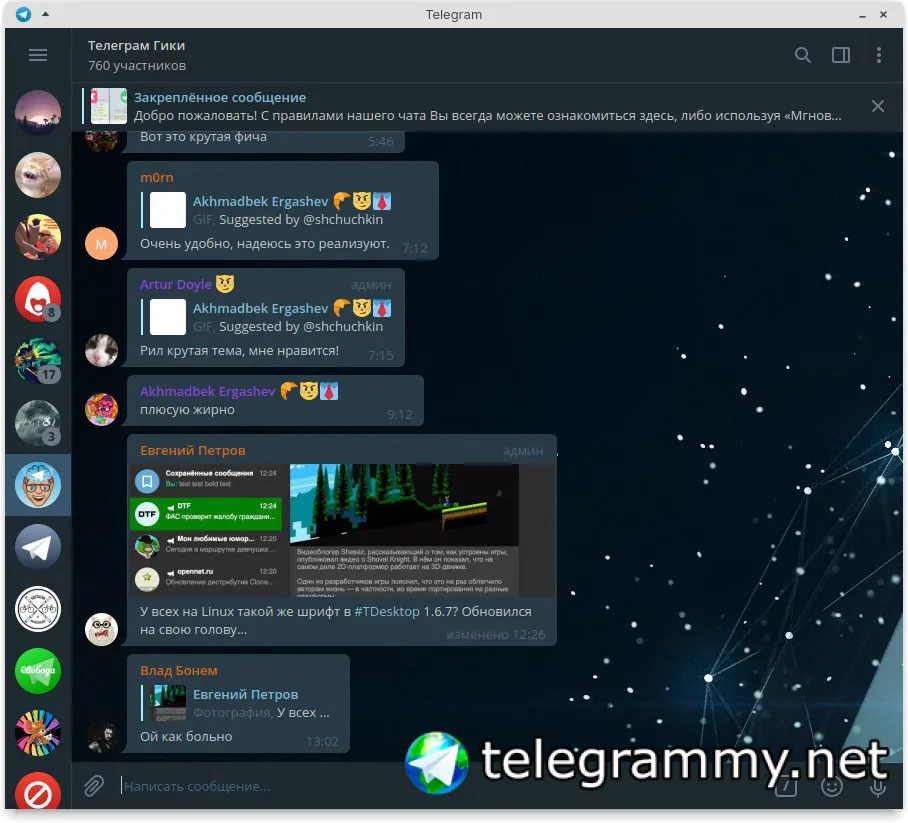Open the cat avatar chat in sidebar
Screen dimensions: 908x823
[x=38, y=175]
